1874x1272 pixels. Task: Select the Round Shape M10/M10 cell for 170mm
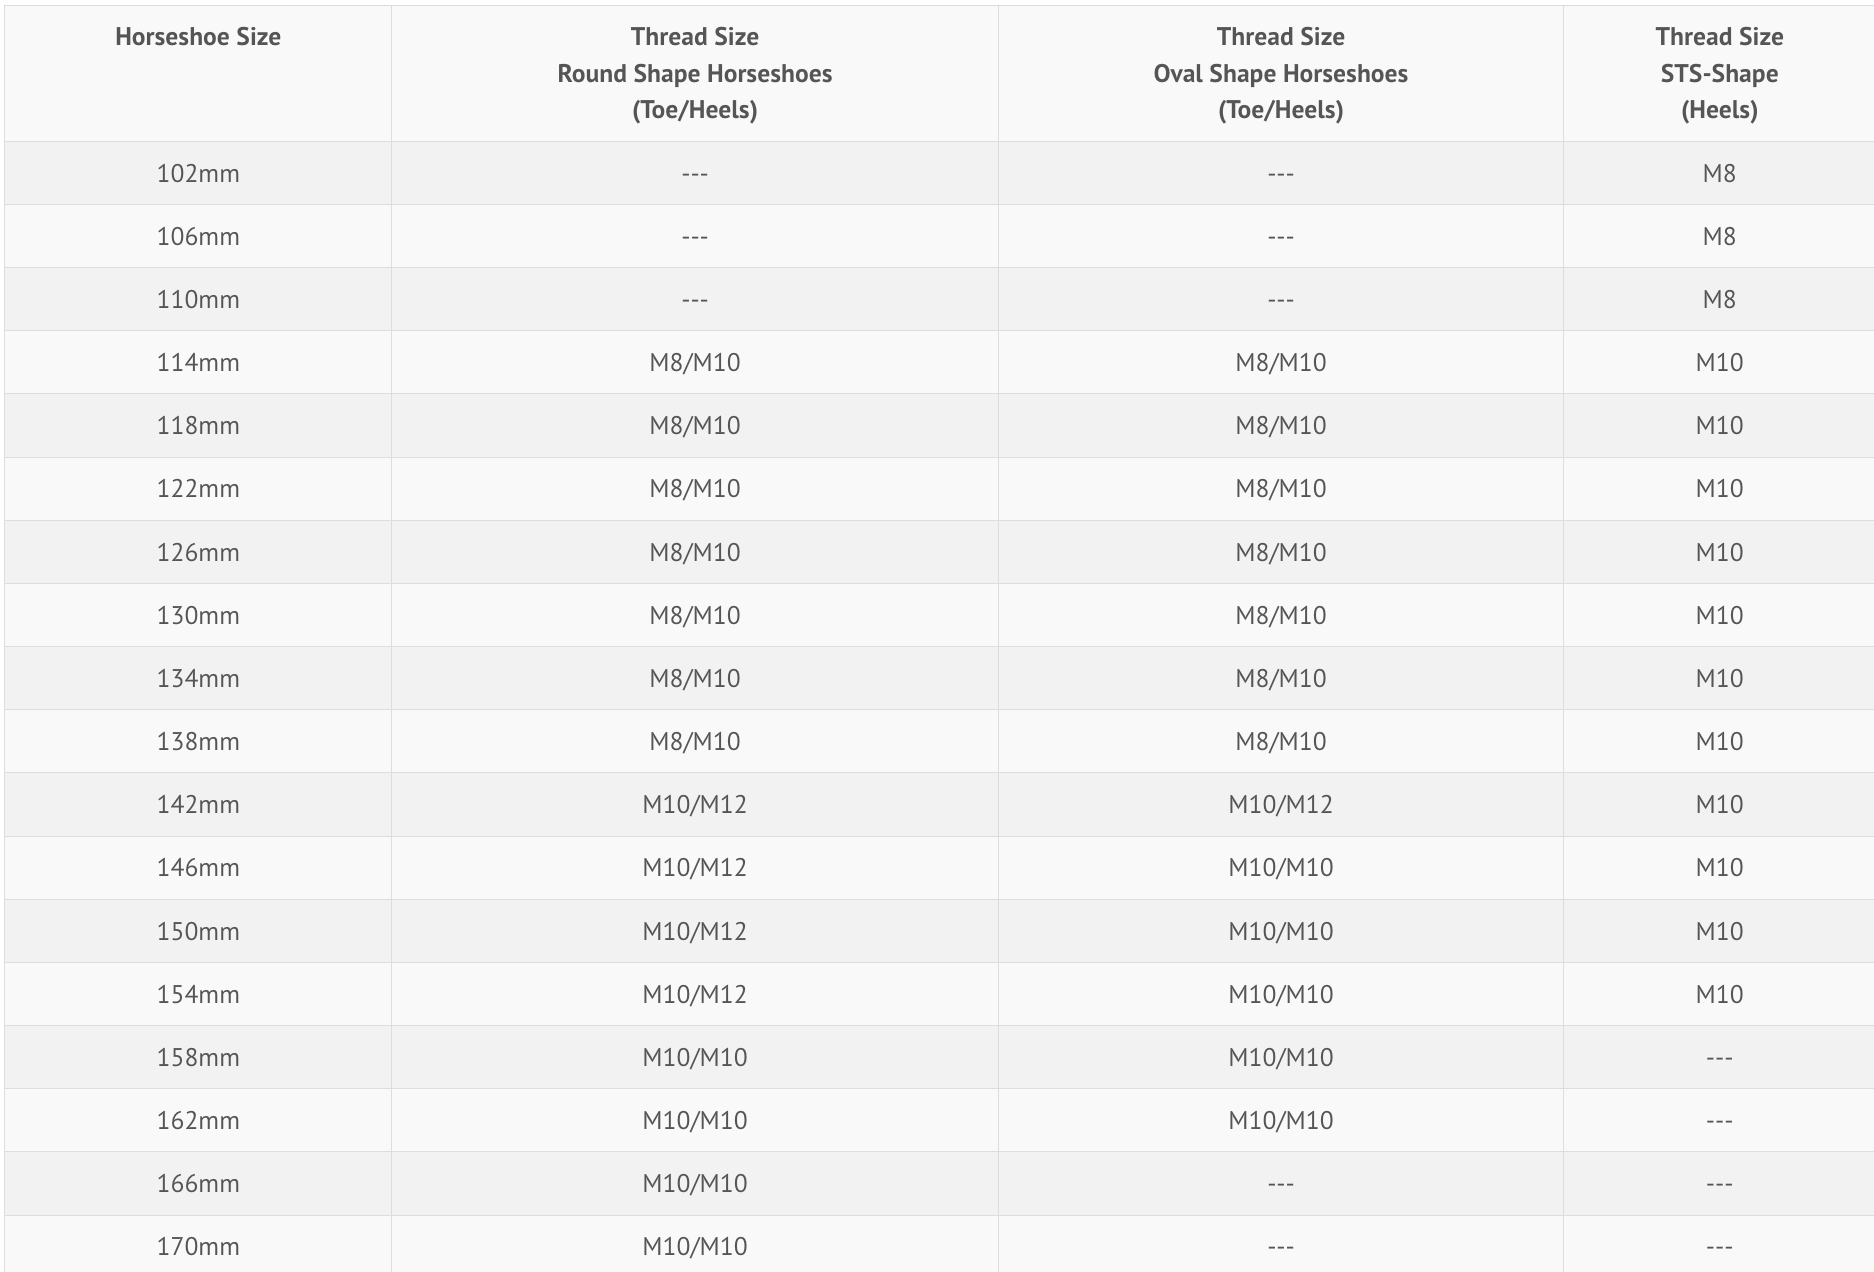(694, 1246)
